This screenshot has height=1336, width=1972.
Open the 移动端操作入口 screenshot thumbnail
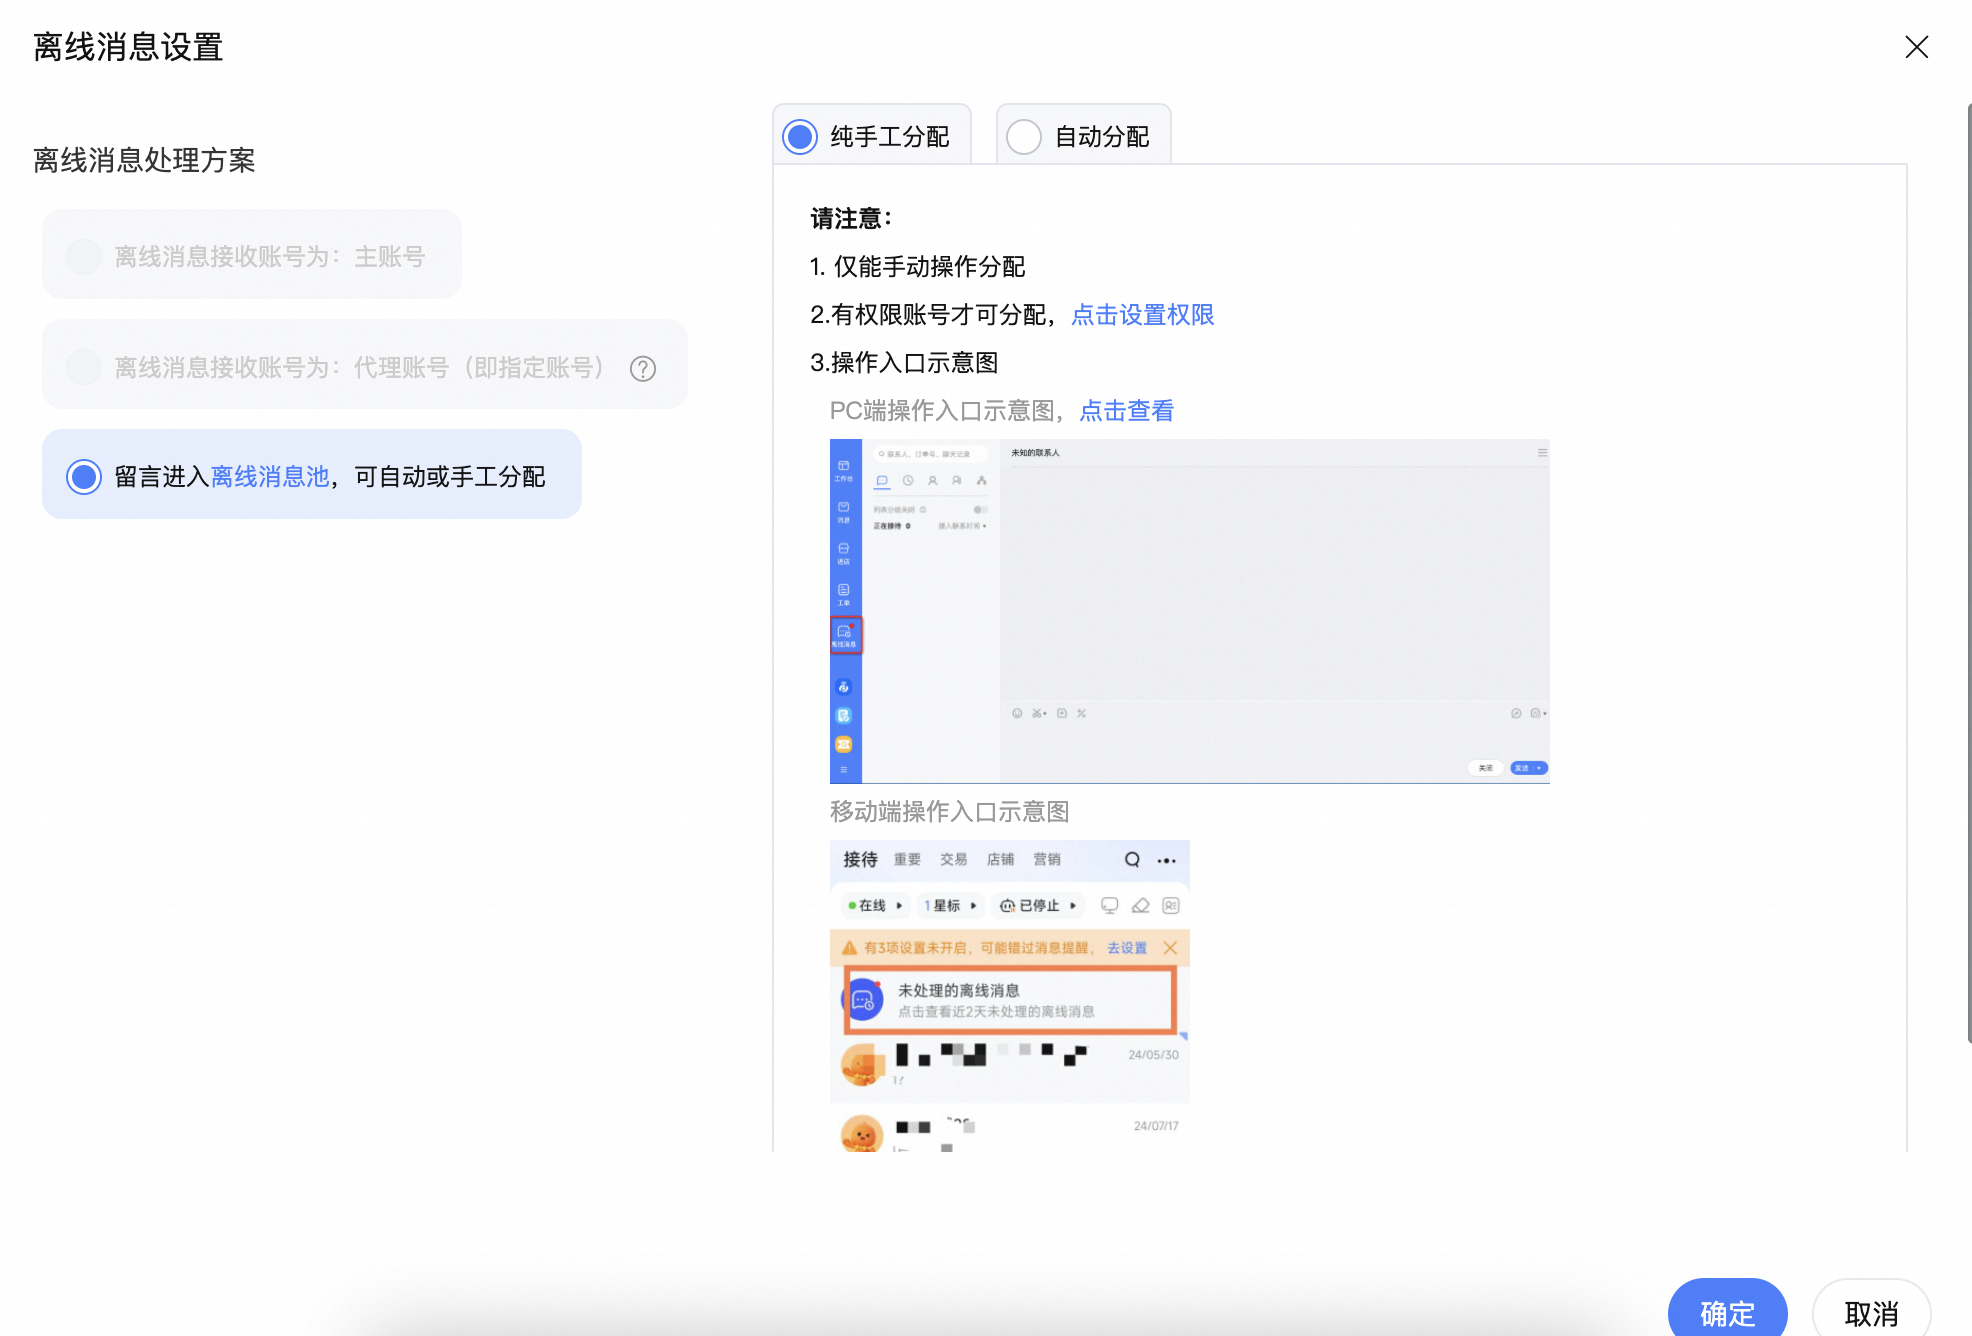click(1010, 995)
